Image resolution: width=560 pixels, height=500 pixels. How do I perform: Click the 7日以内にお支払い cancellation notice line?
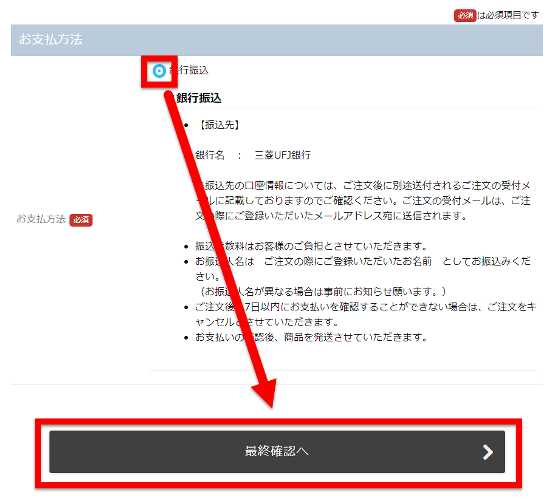[365, 314]
